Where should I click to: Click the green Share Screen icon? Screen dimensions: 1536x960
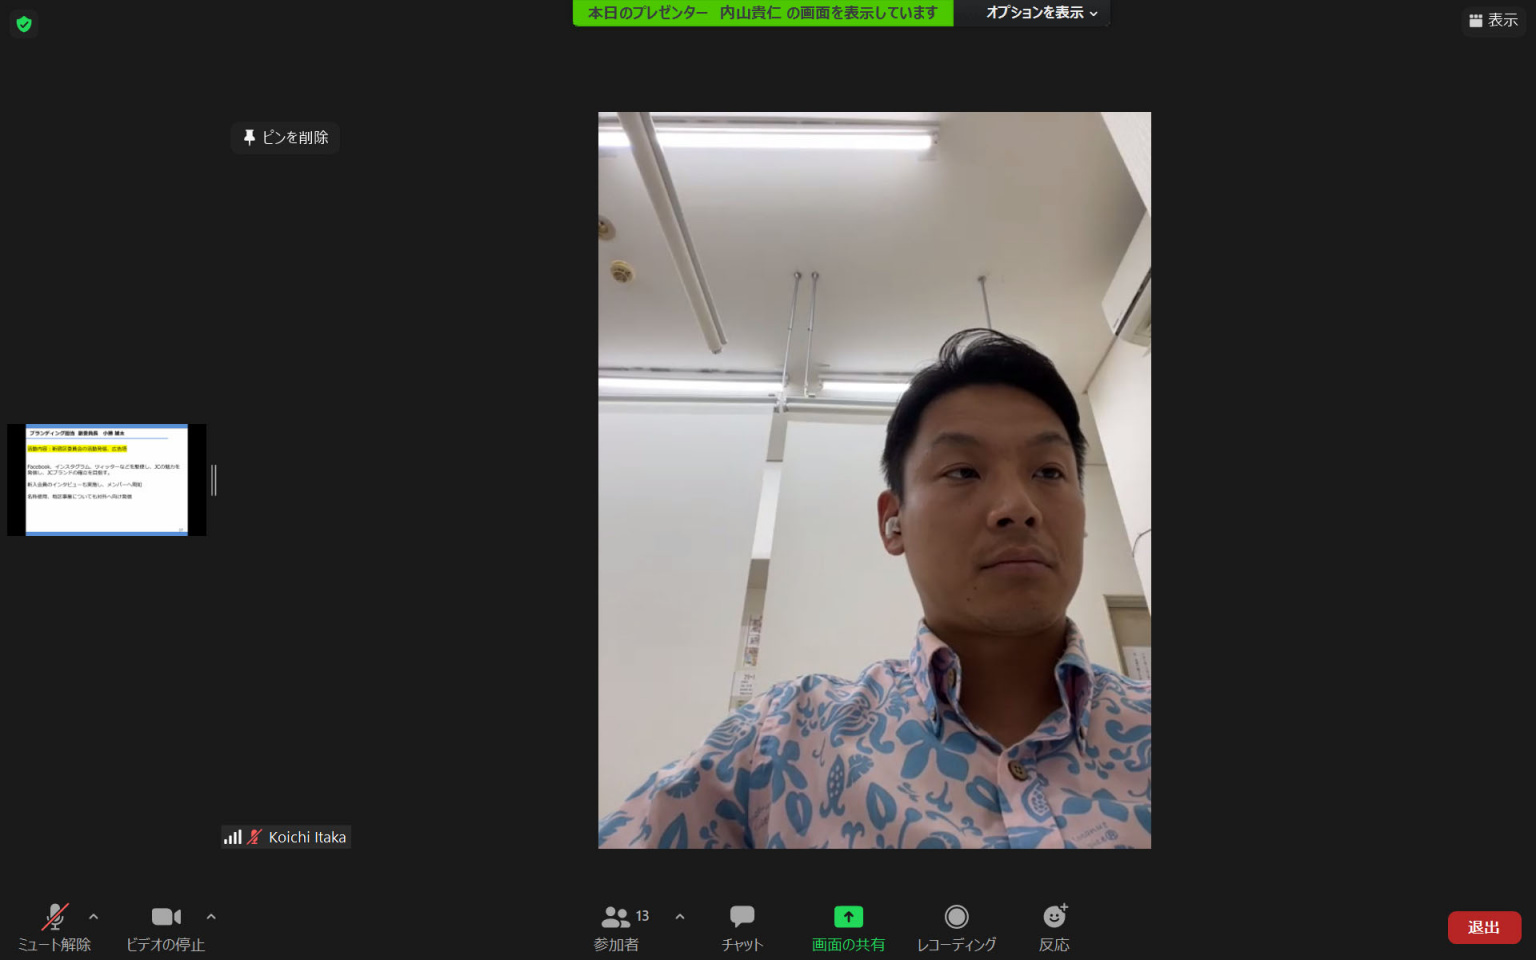(x=848, y=917)
